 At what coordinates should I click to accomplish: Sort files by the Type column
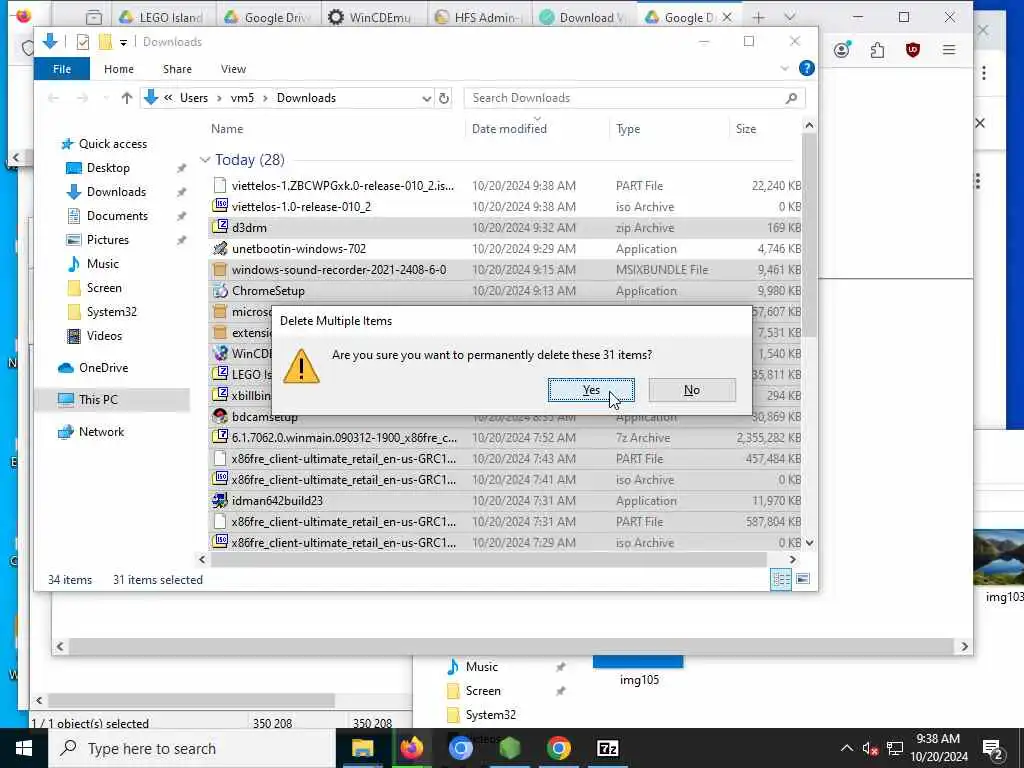click(628, 129)
